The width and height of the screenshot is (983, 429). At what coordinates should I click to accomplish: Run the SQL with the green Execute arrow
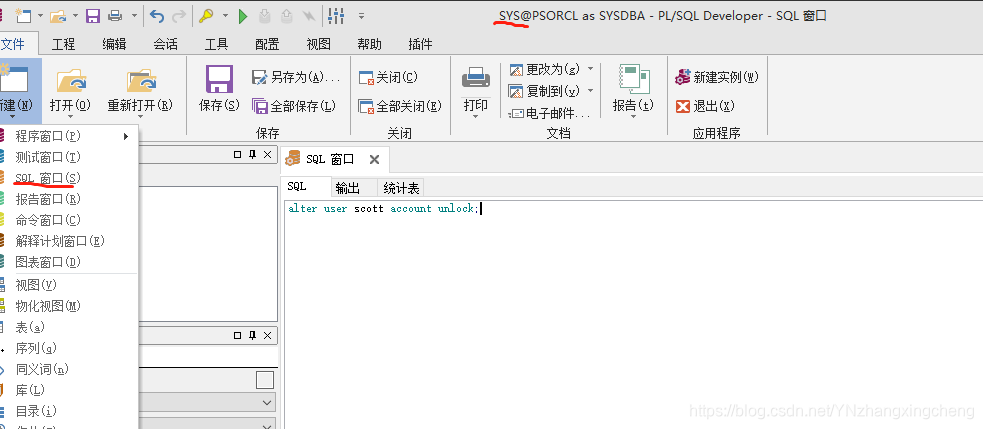click(x=243, y=16)
